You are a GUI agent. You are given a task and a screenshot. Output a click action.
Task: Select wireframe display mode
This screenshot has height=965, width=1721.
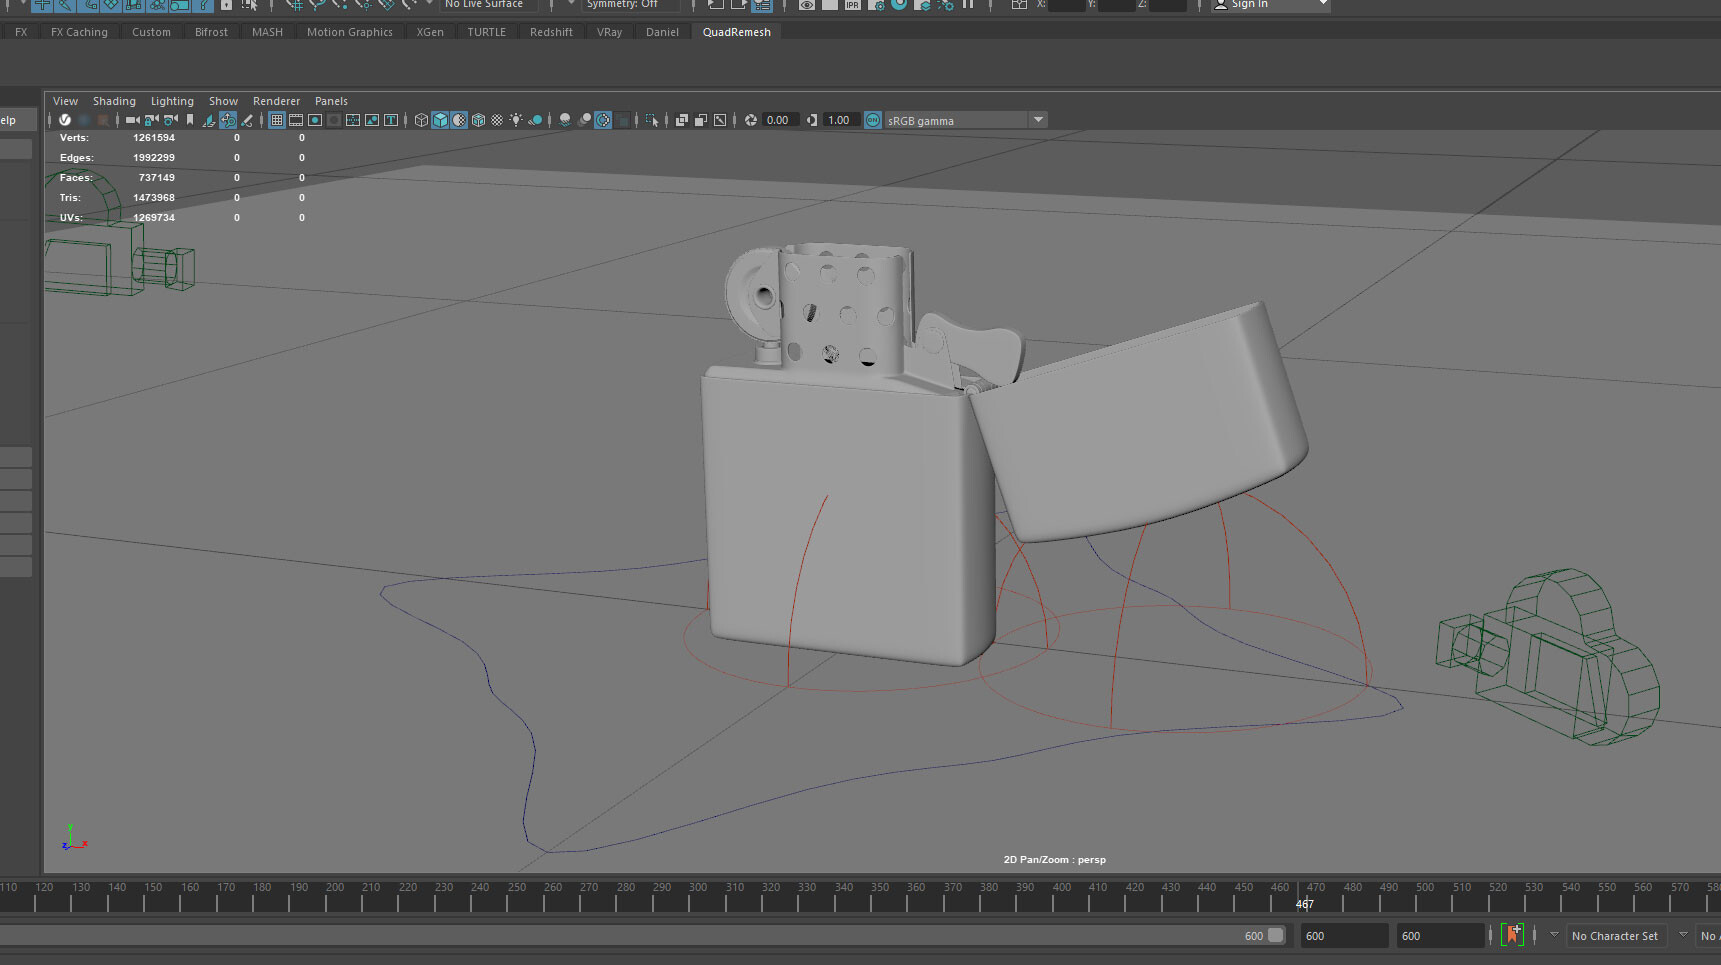coord(421,120)
